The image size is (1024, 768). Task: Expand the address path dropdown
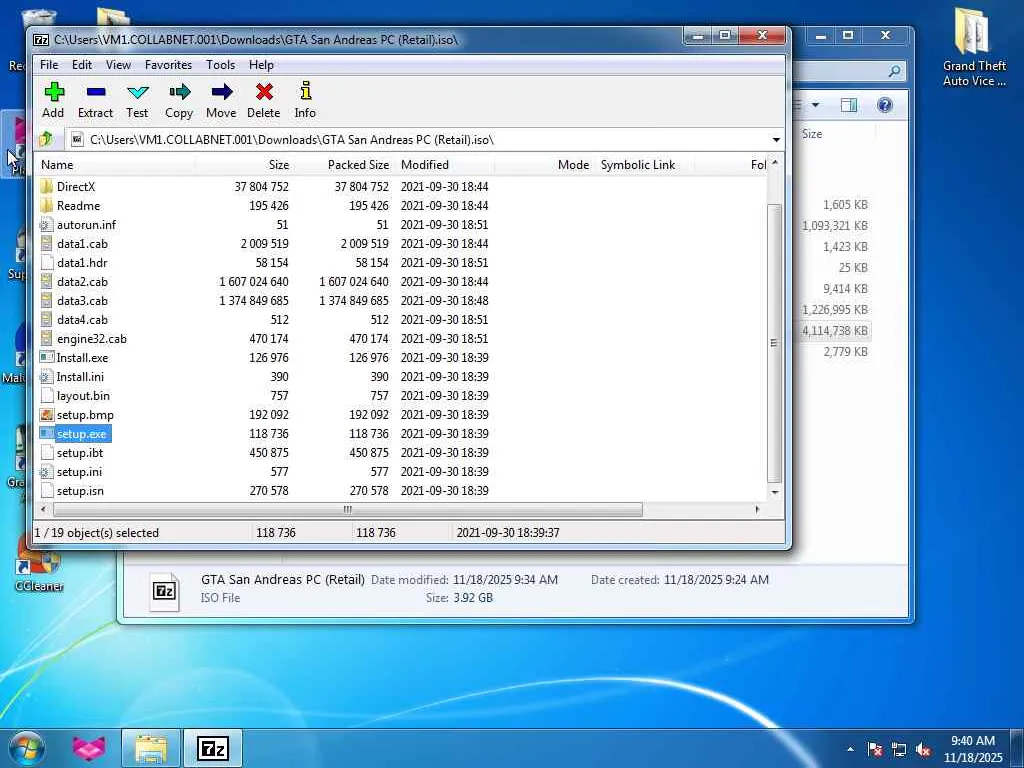click(776, 140)
